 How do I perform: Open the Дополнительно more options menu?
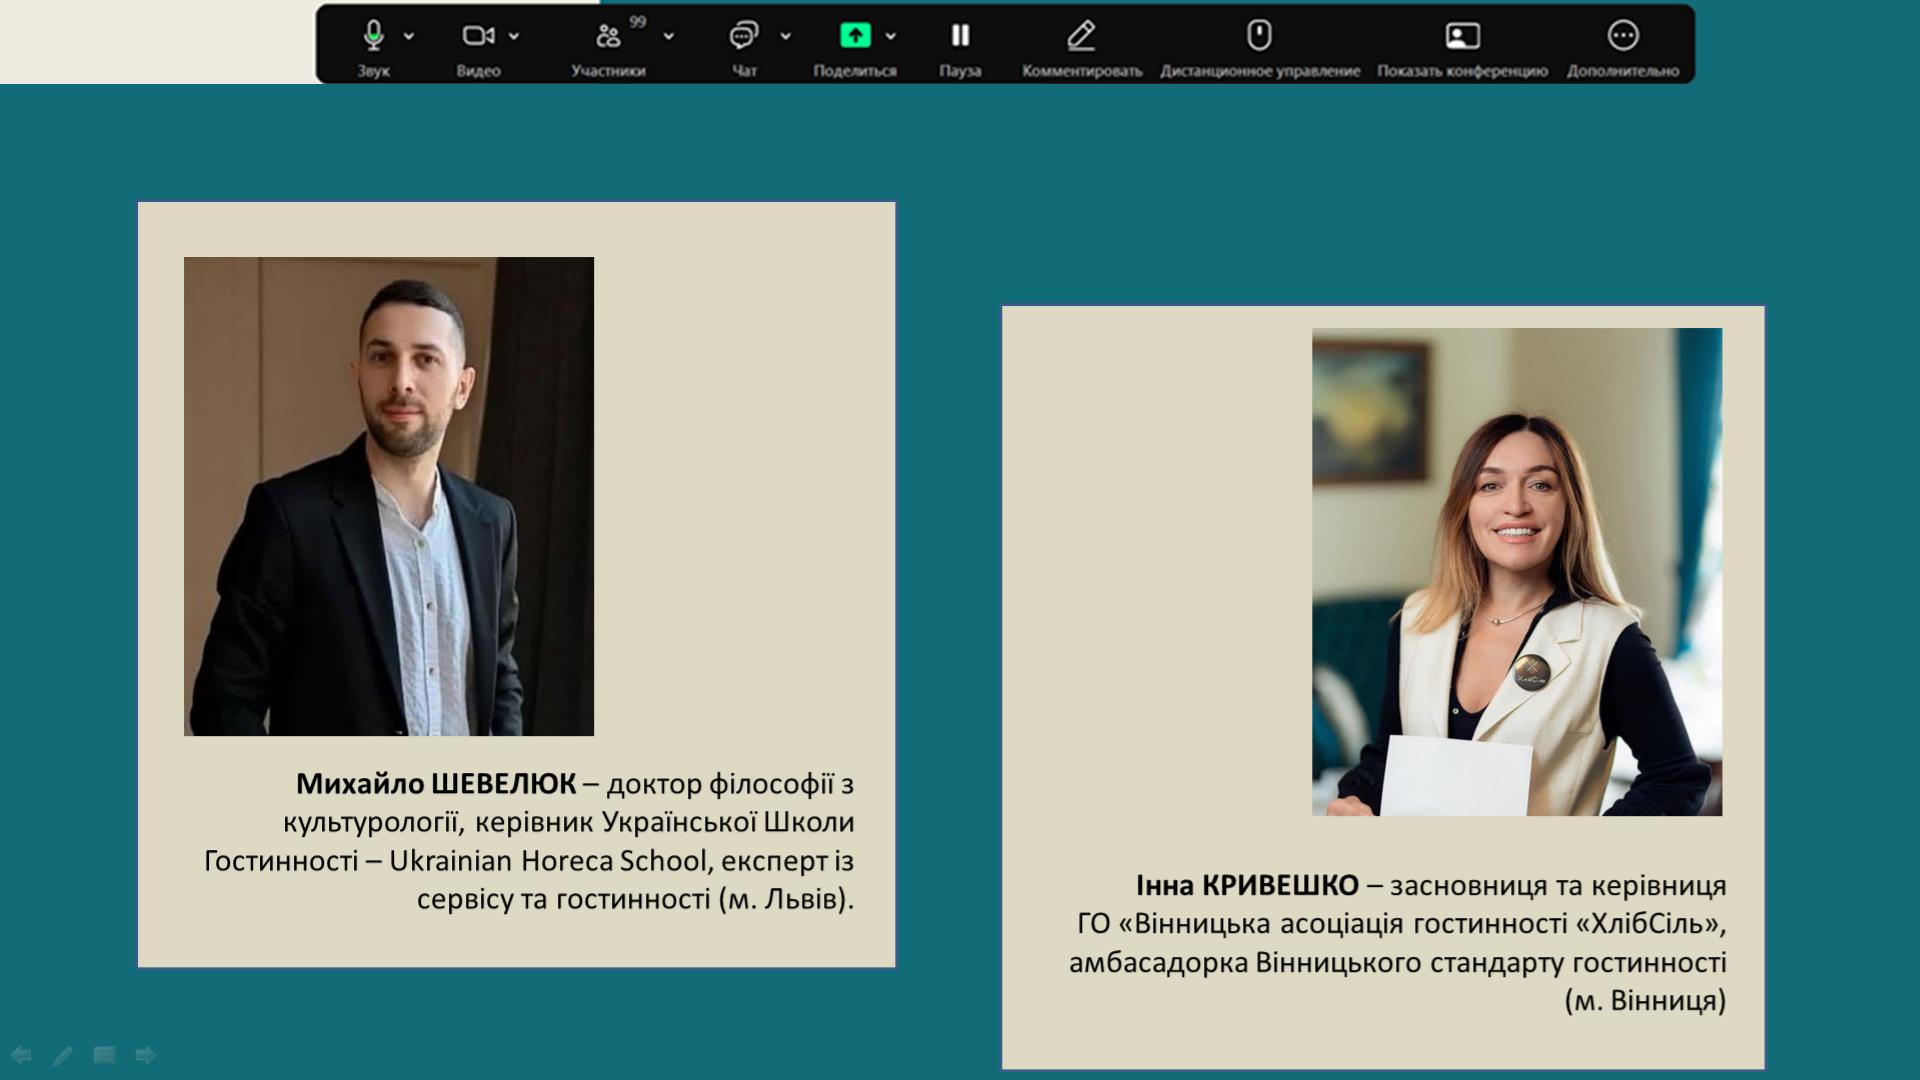(1622, 36)
